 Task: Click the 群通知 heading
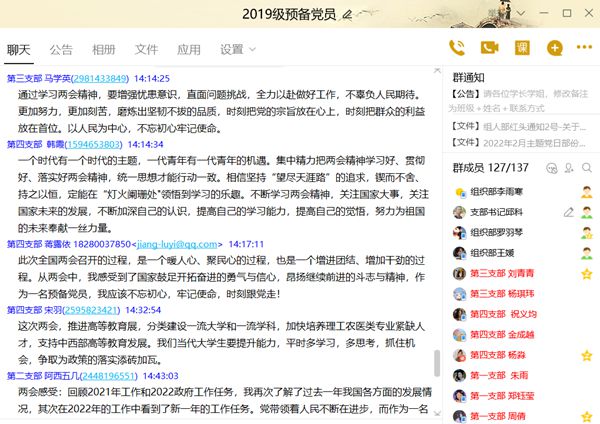pos(468,78)
